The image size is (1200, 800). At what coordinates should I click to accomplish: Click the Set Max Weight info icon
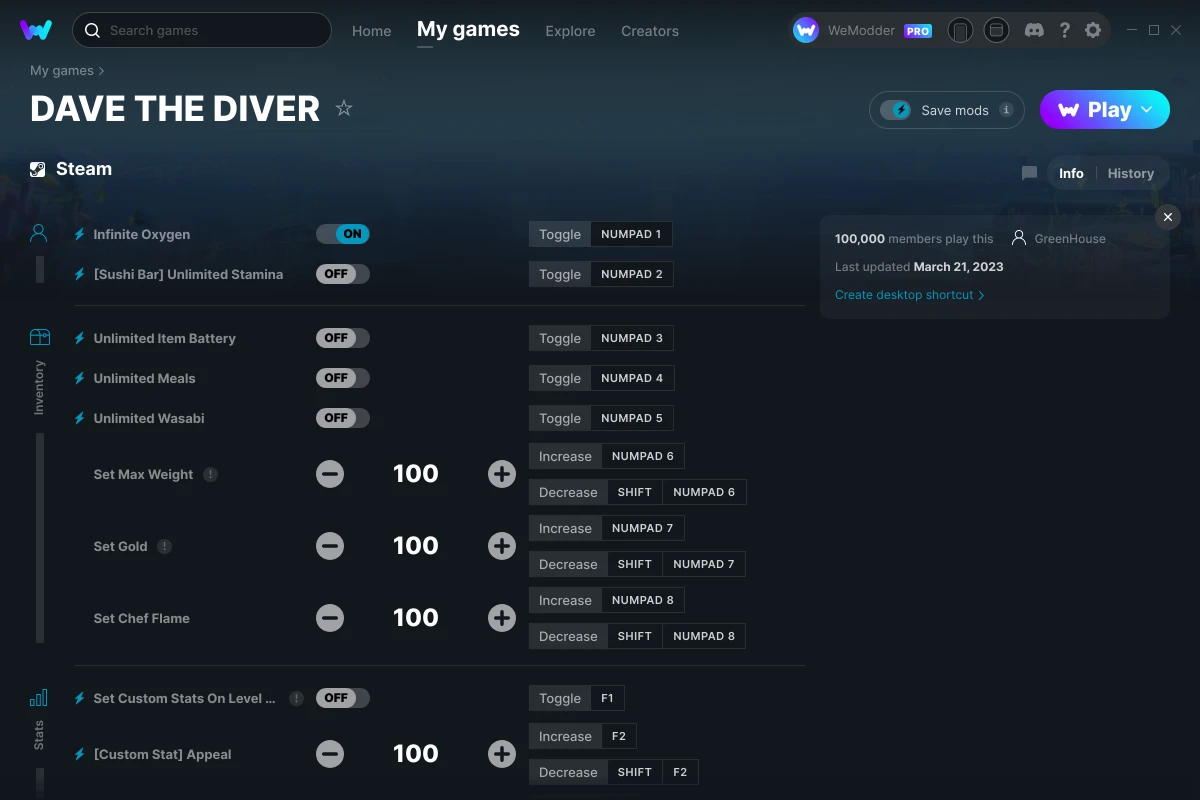[211, 474]
